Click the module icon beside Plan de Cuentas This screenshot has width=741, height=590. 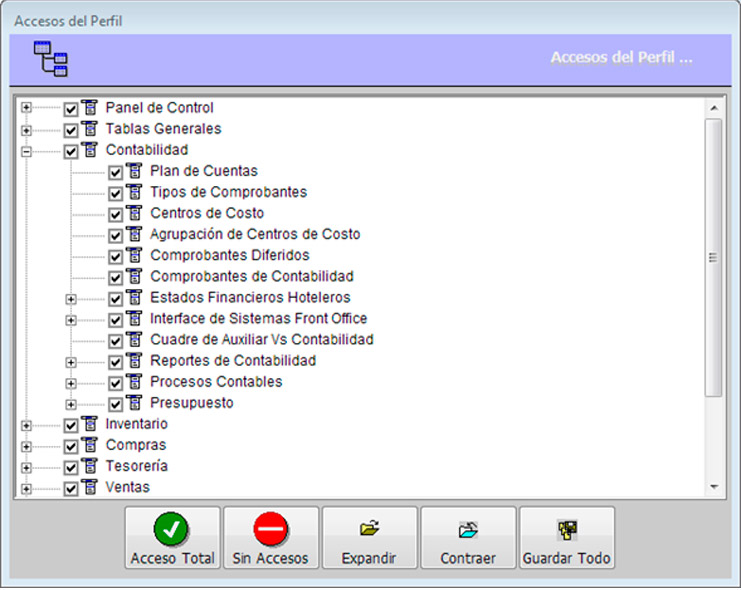click(x=134, y=171)
